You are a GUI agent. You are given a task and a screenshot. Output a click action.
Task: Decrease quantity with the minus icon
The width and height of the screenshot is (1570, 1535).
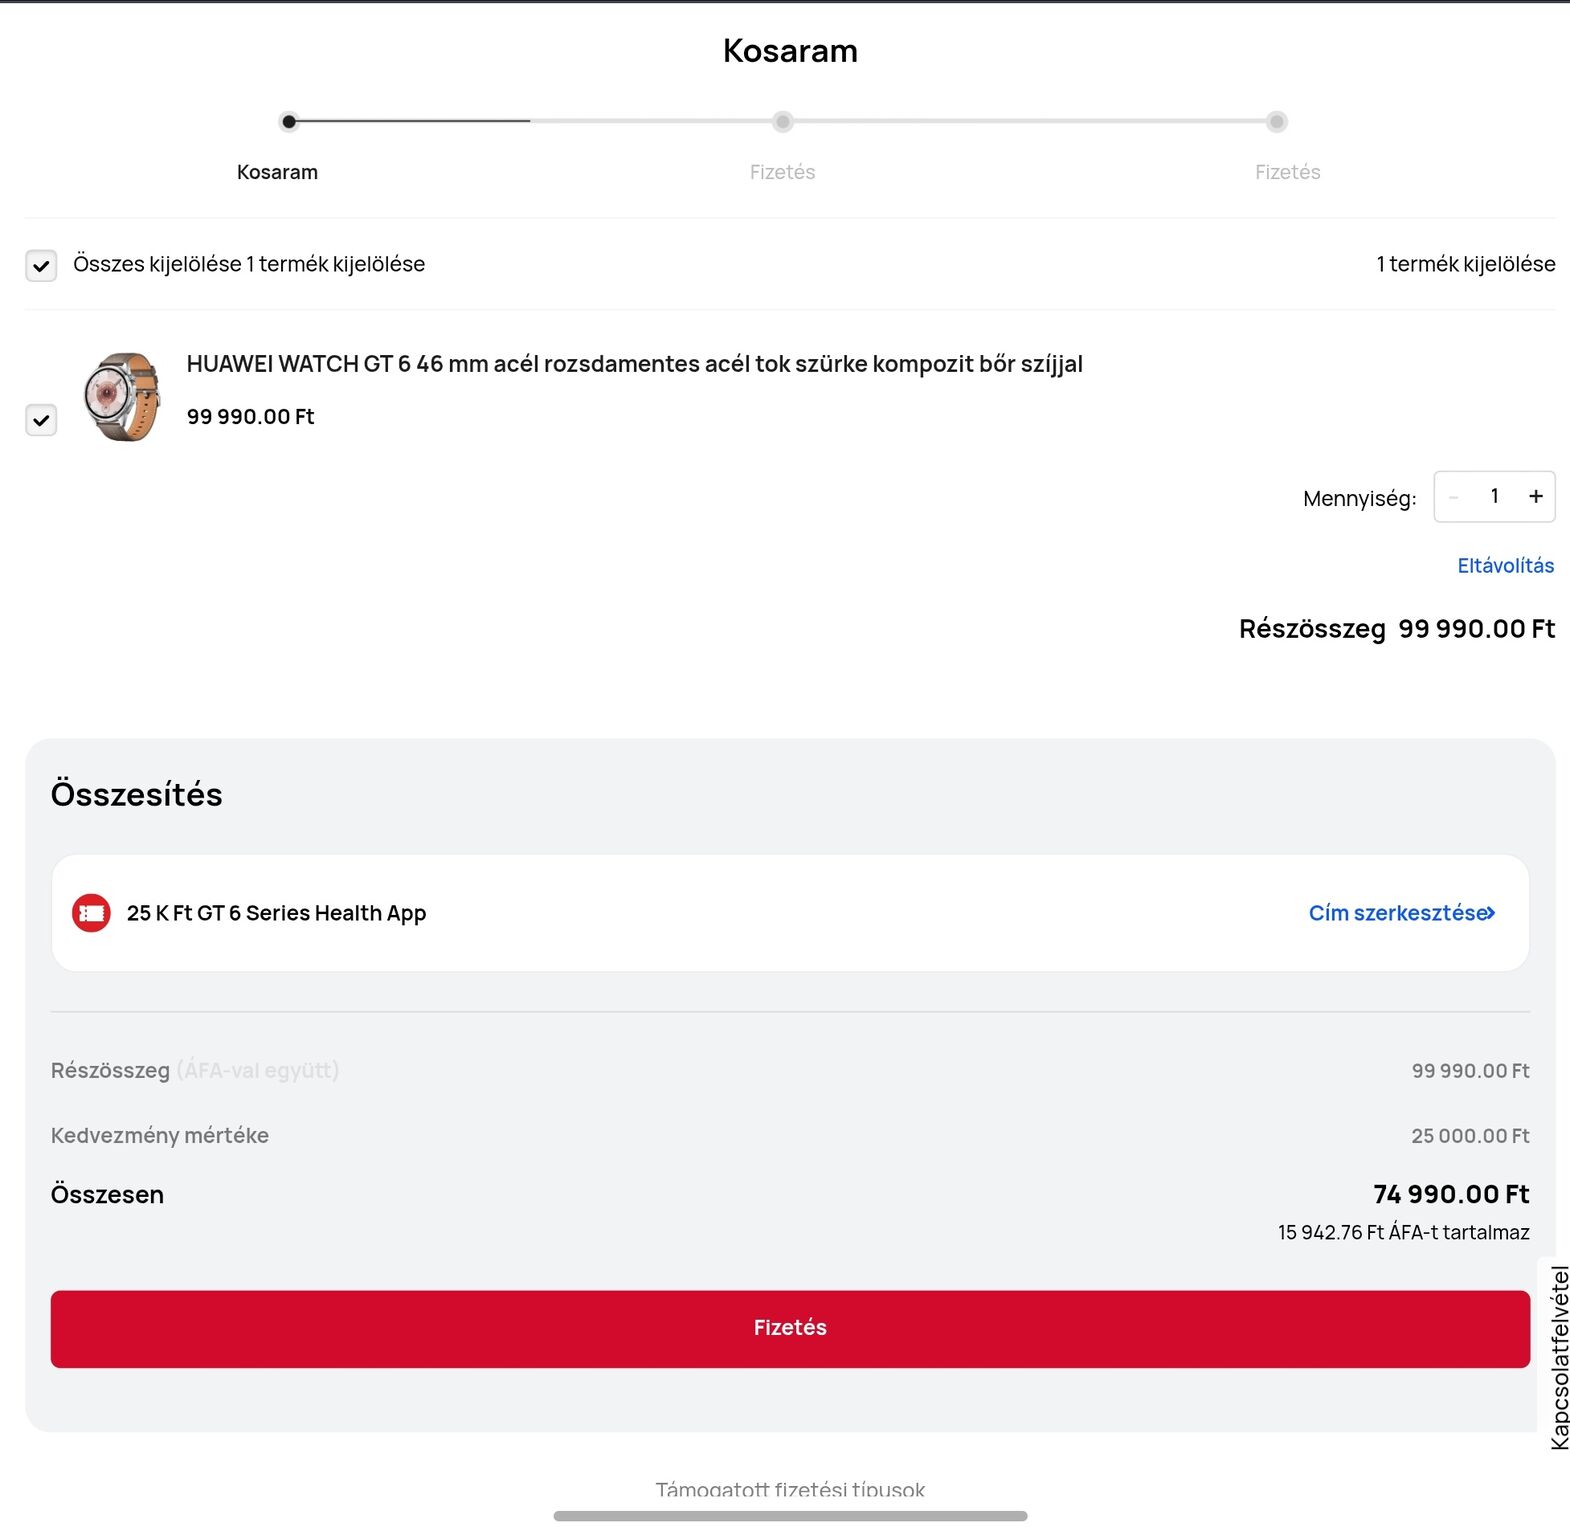click(x=1454, y=497)
